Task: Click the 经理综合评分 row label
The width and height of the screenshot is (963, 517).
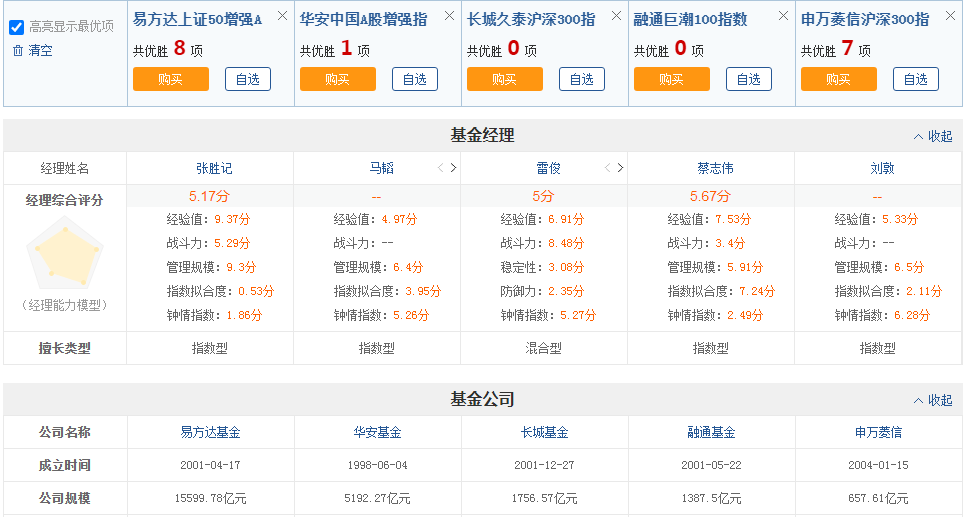Action: (x=64, y=200)
